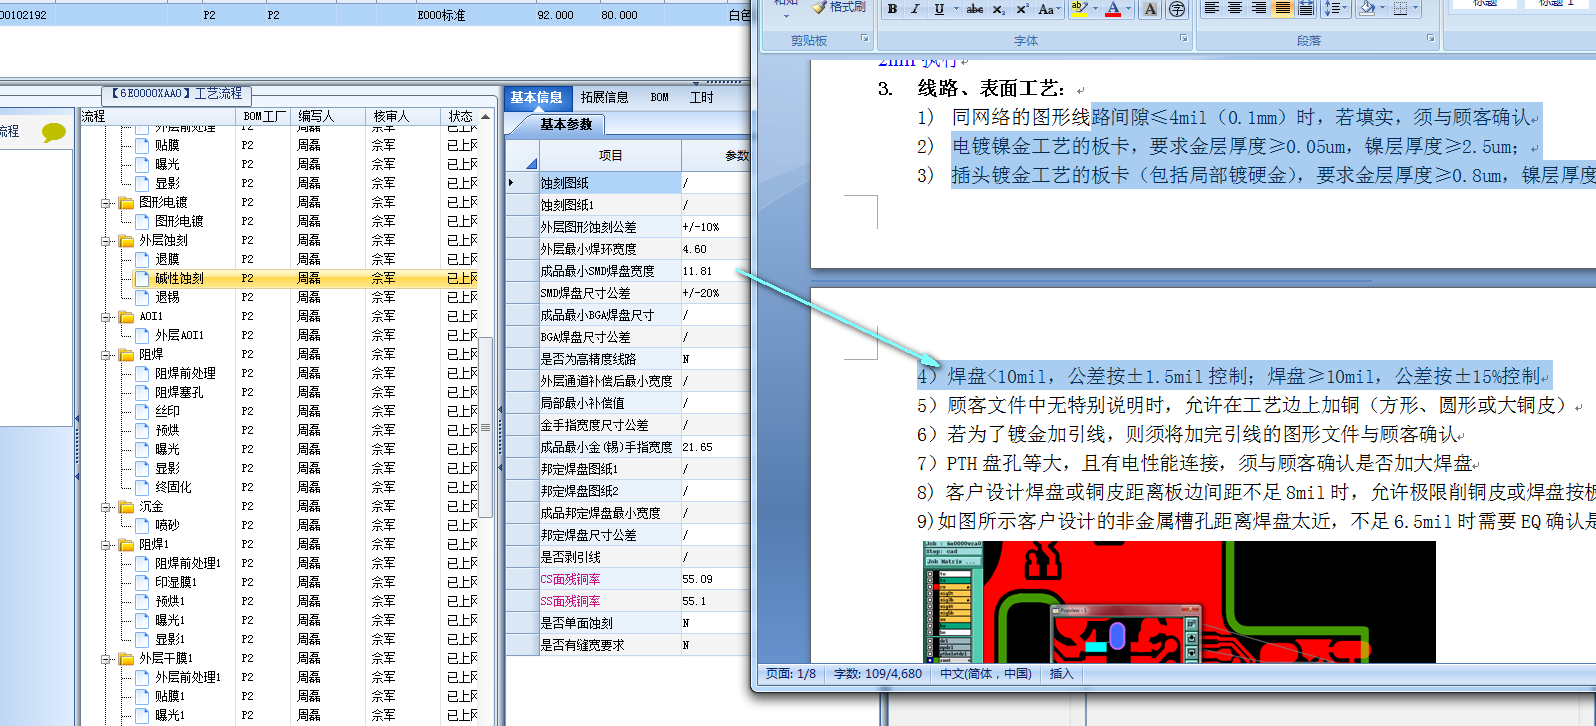Screen dimensions: 1596x726
Task: Click the PCB design image in Word document
Action: pyautogui.click(x=1178, y=602)
